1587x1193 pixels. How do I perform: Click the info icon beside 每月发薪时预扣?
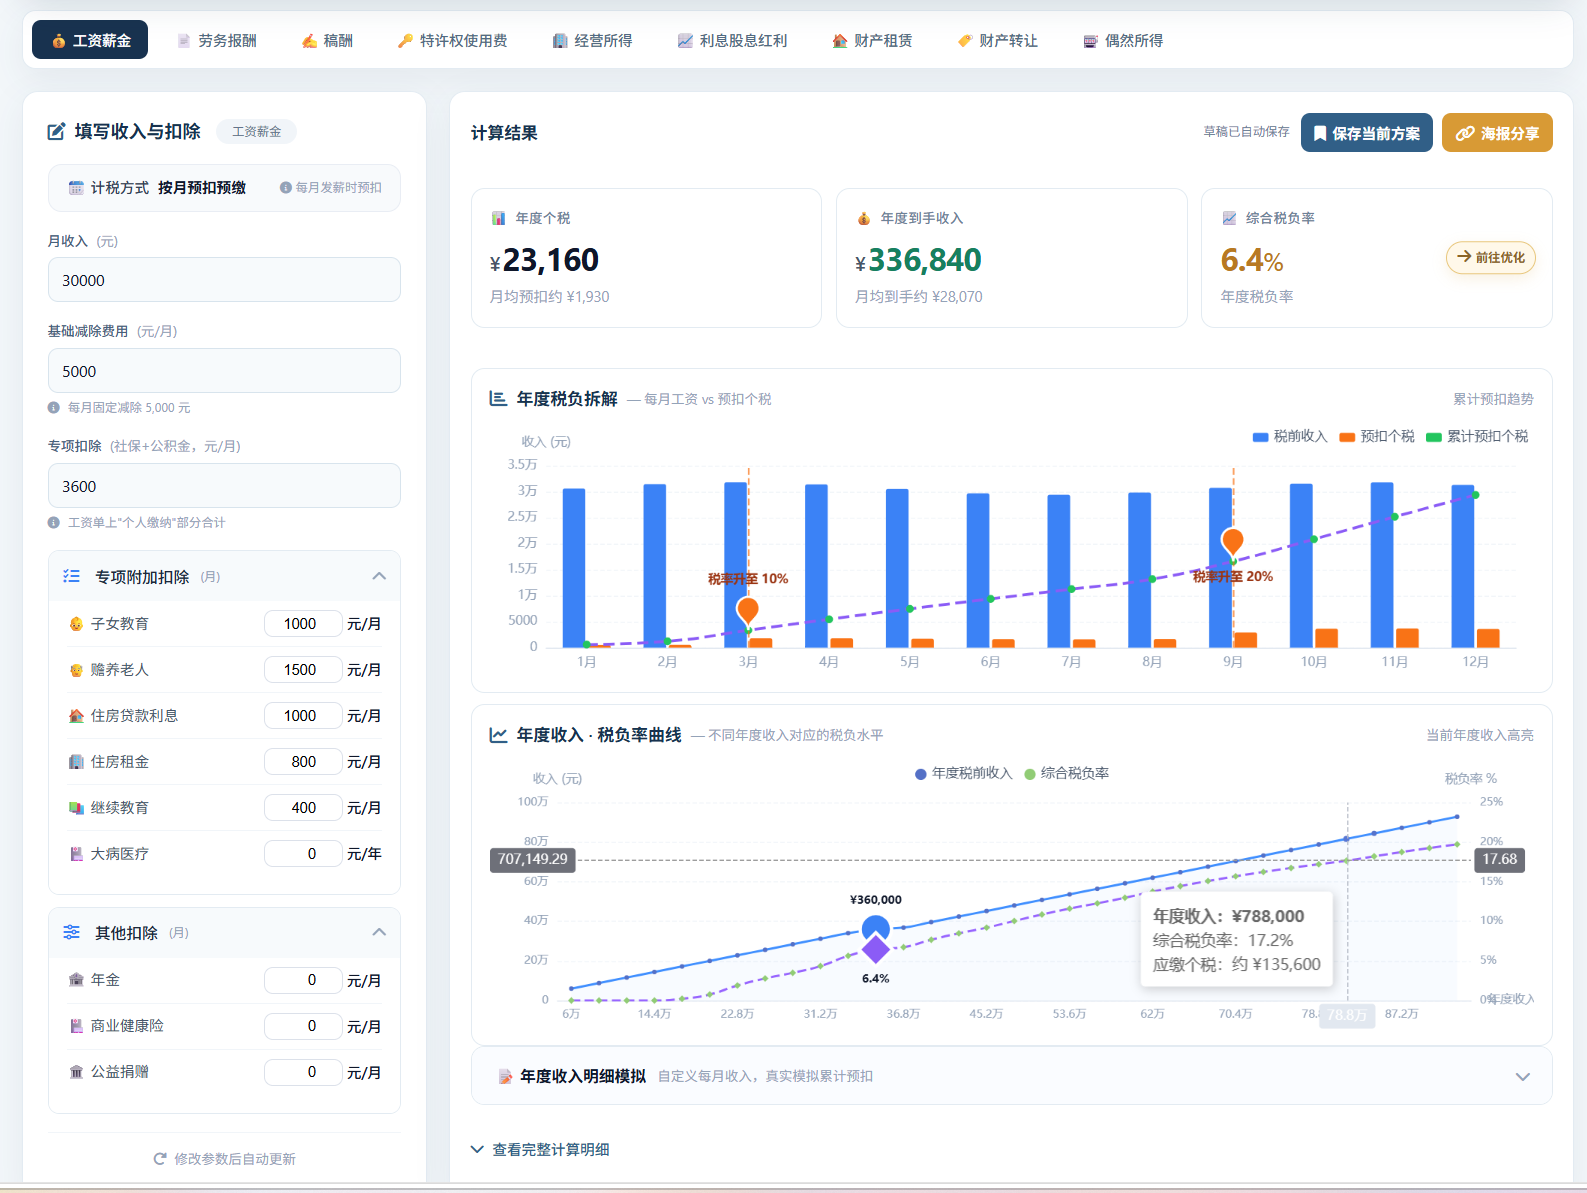pyautogui.click(x=286, y=188)
